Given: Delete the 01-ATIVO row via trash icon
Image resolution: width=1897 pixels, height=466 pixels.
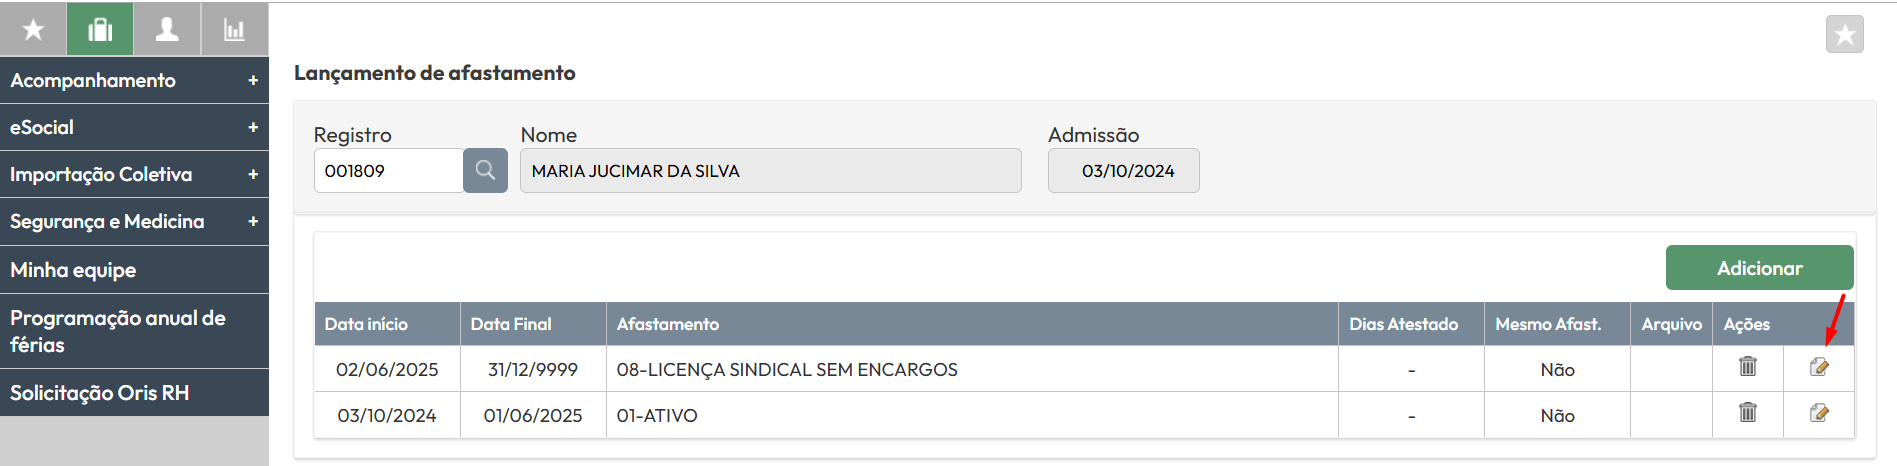Looking at the screenshot, I should pyautogui.click(x=1748, y=412).
